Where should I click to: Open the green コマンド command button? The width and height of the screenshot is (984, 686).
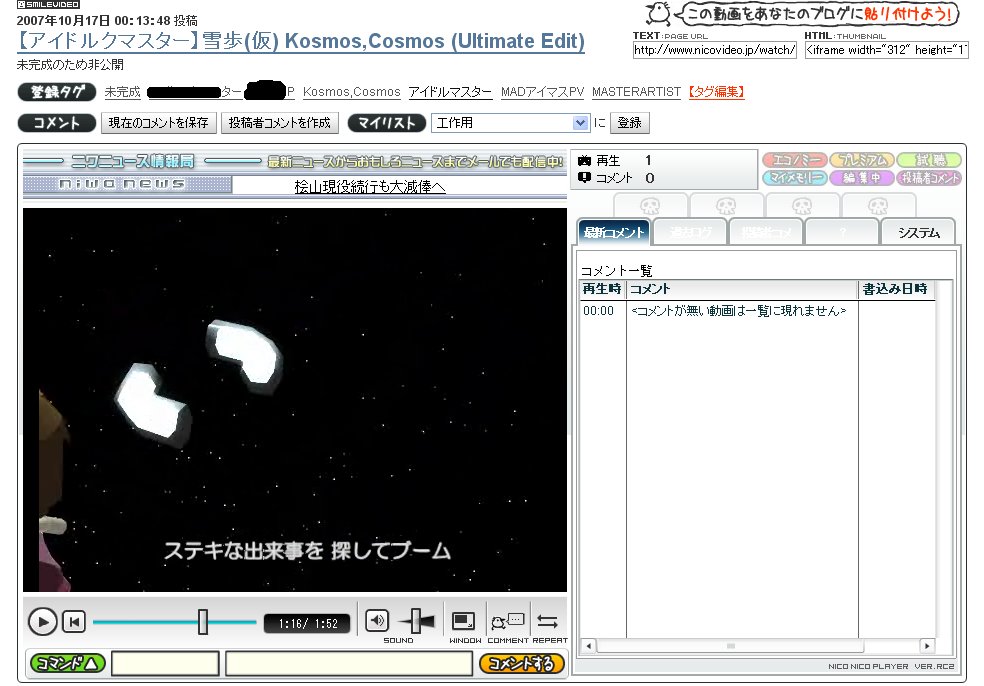tap(68, 663)
